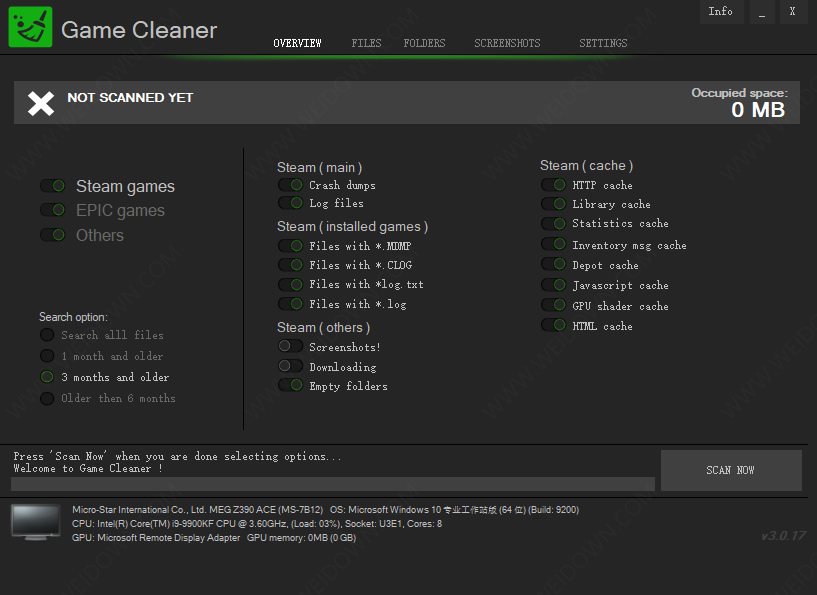Select Older then 6 months option
The height and width of the screenshot is (595, 817).
47,399
